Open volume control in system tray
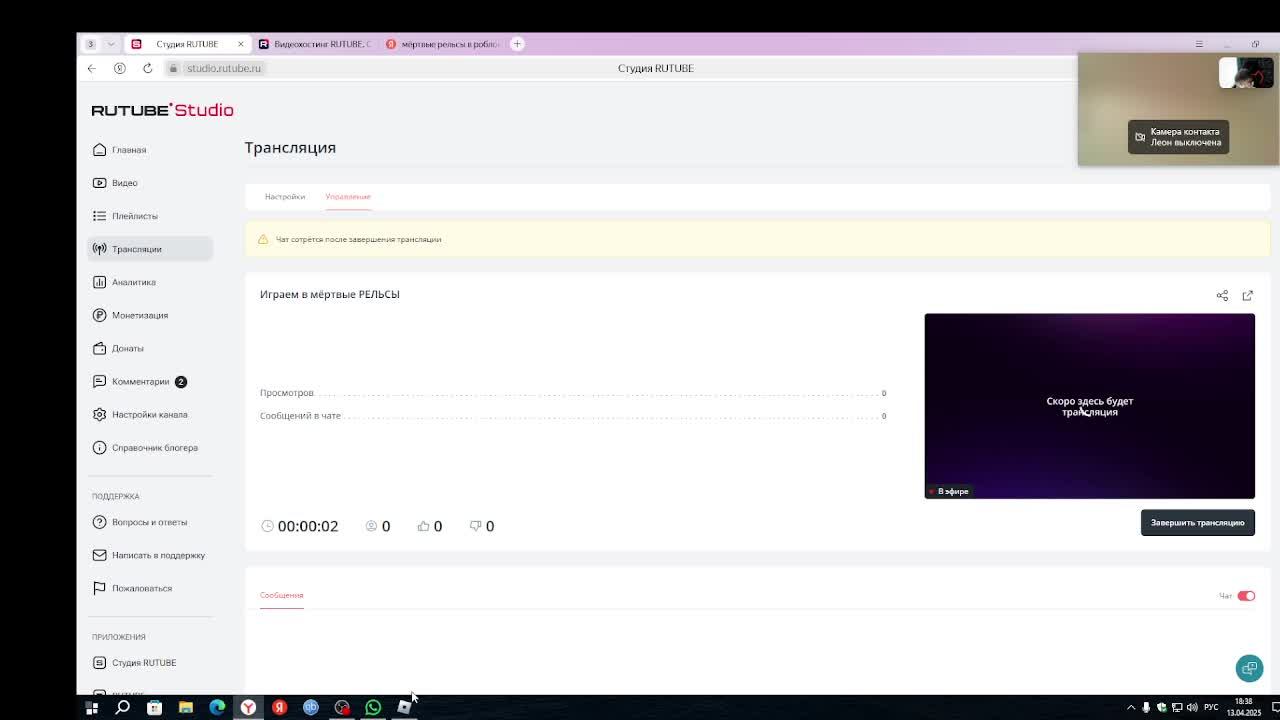The width and height of the screenshot is (1280, 720). tap(1192, 707)
